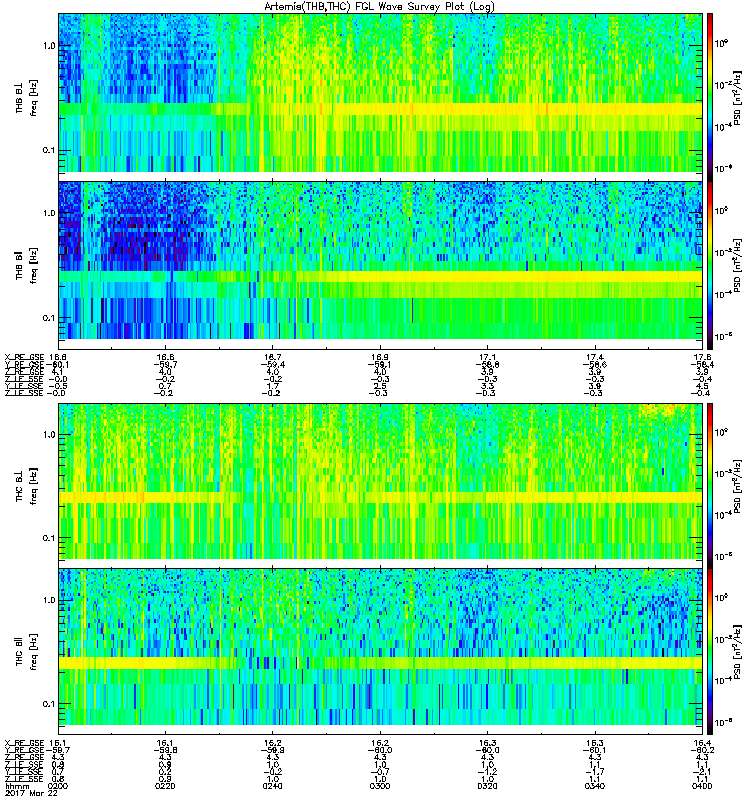Screen dimensions: 750x800
Task: Click the THC Y_RE_GSE value '-60.2'
Action: tap(703, 751)
